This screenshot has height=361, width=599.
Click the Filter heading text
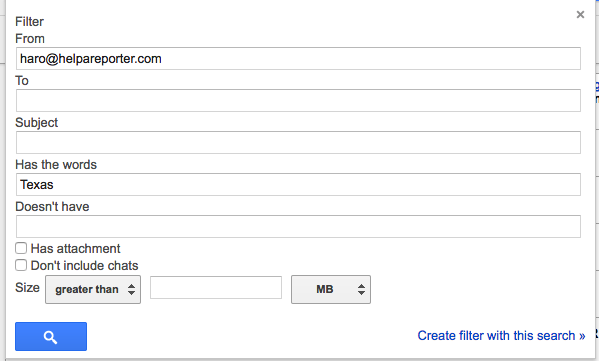tap(29, 22)
